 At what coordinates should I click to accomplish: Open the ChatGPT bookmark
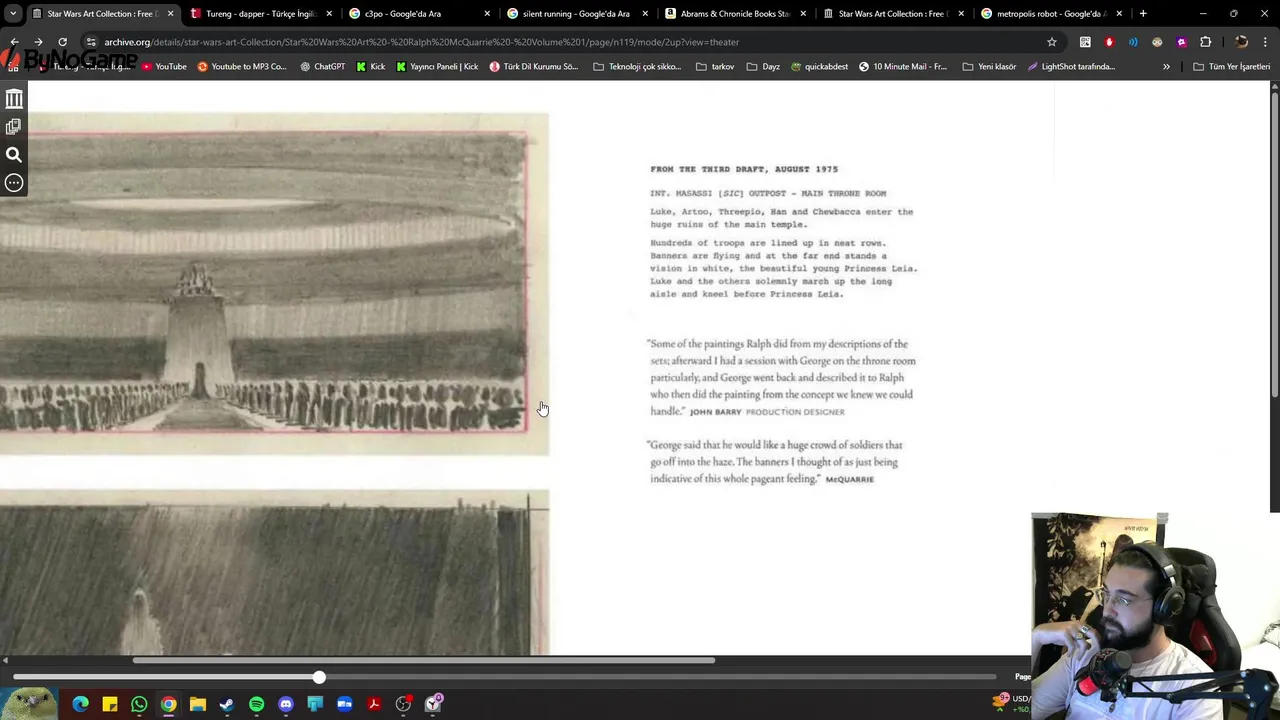[x=322, y=67]
